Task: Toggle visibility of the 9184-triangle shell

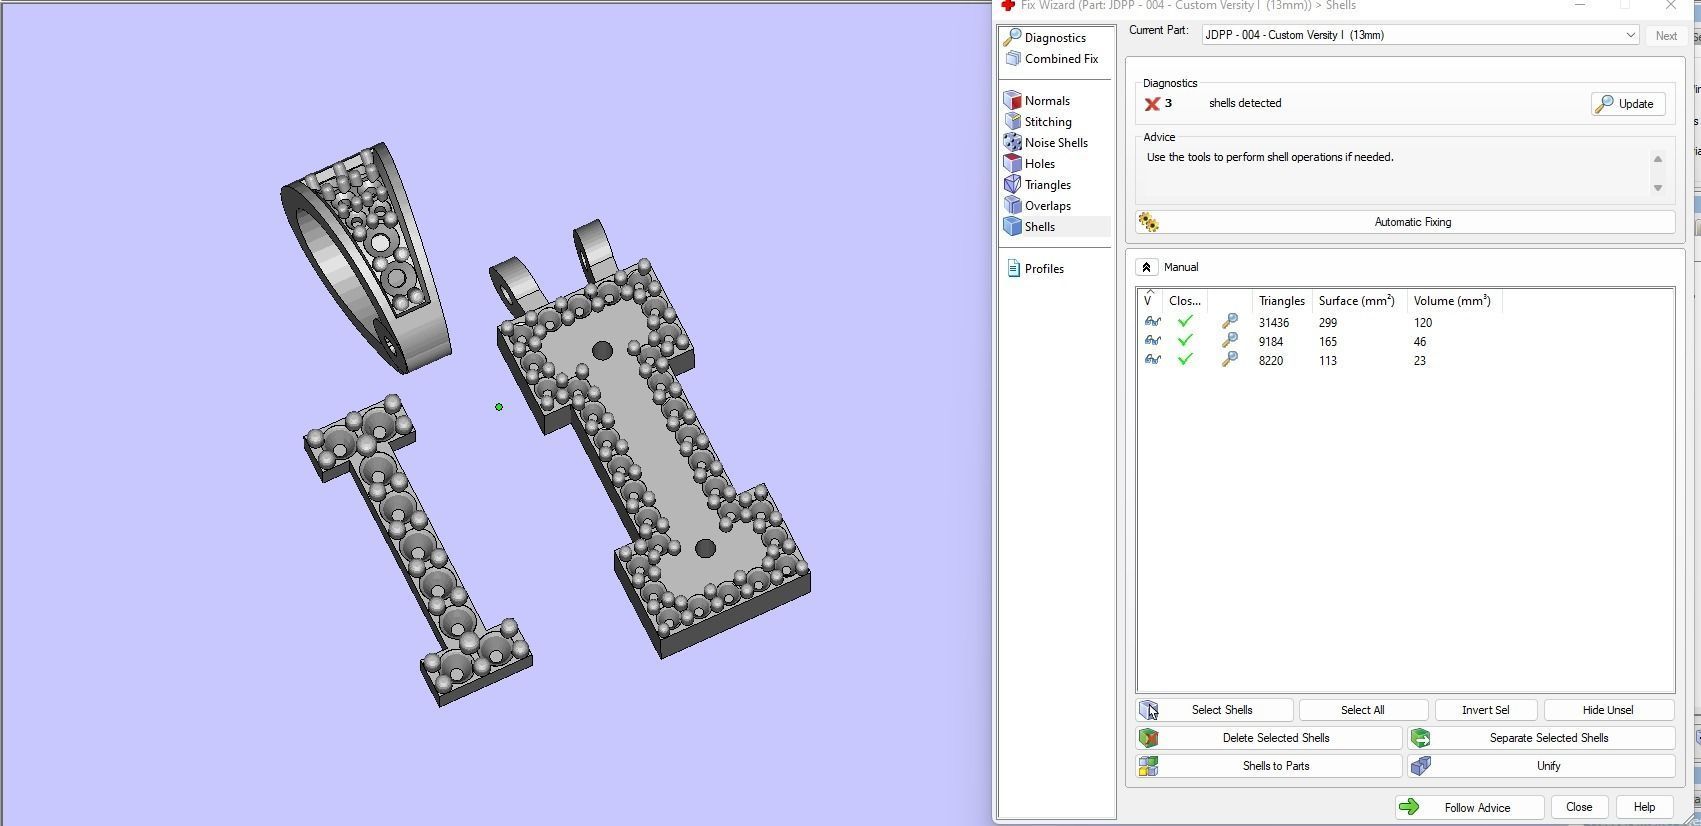Action: tap(1152, 341)
